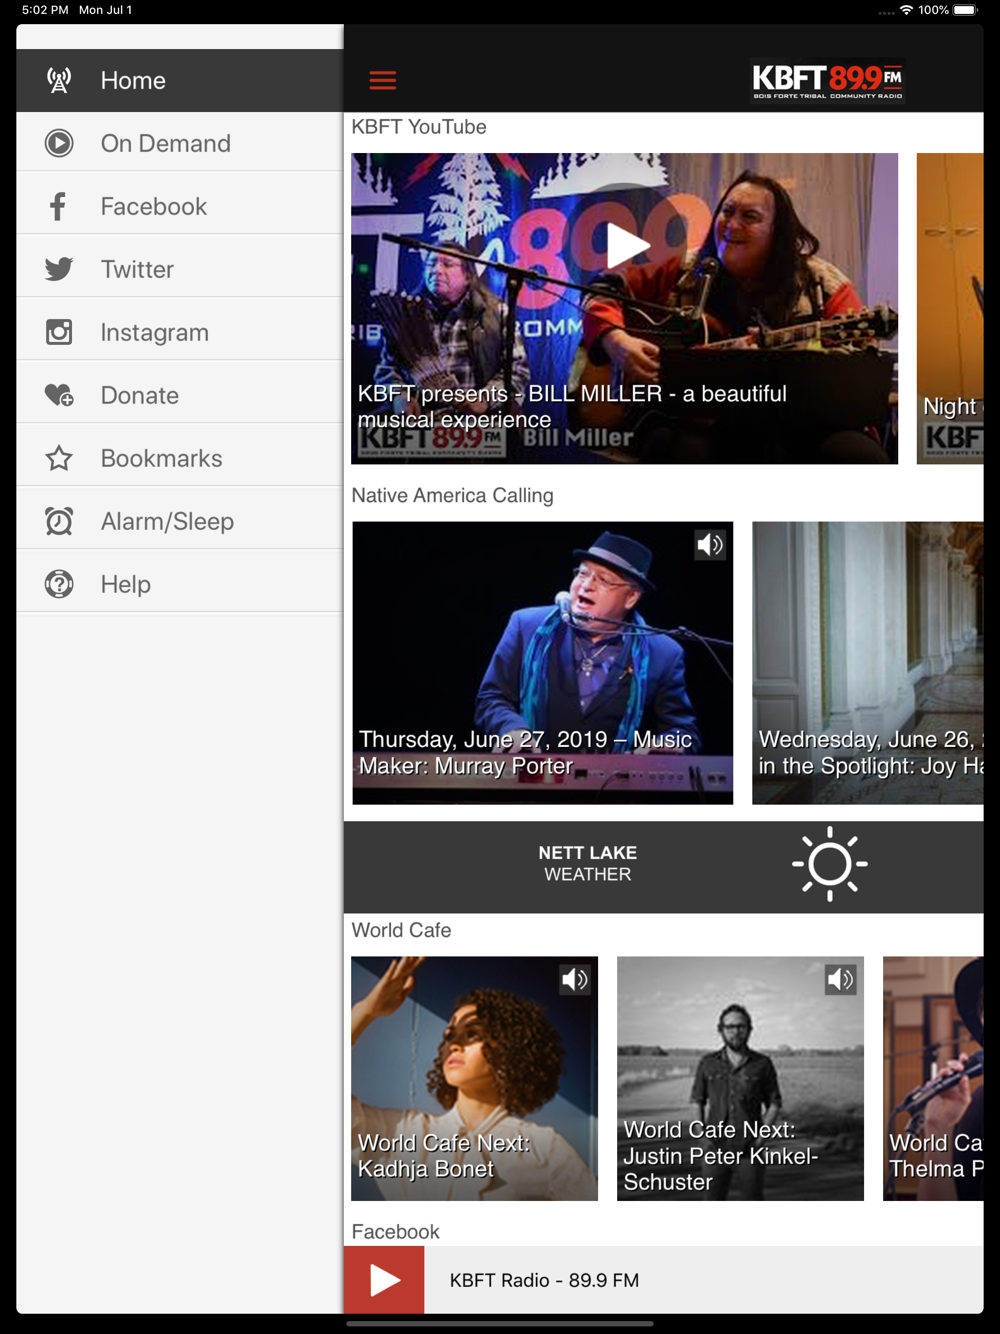The height and width of the screenshot is (1334, 1000).
Task: Click the Twitter bird icon
Action: tap(59, 269)
